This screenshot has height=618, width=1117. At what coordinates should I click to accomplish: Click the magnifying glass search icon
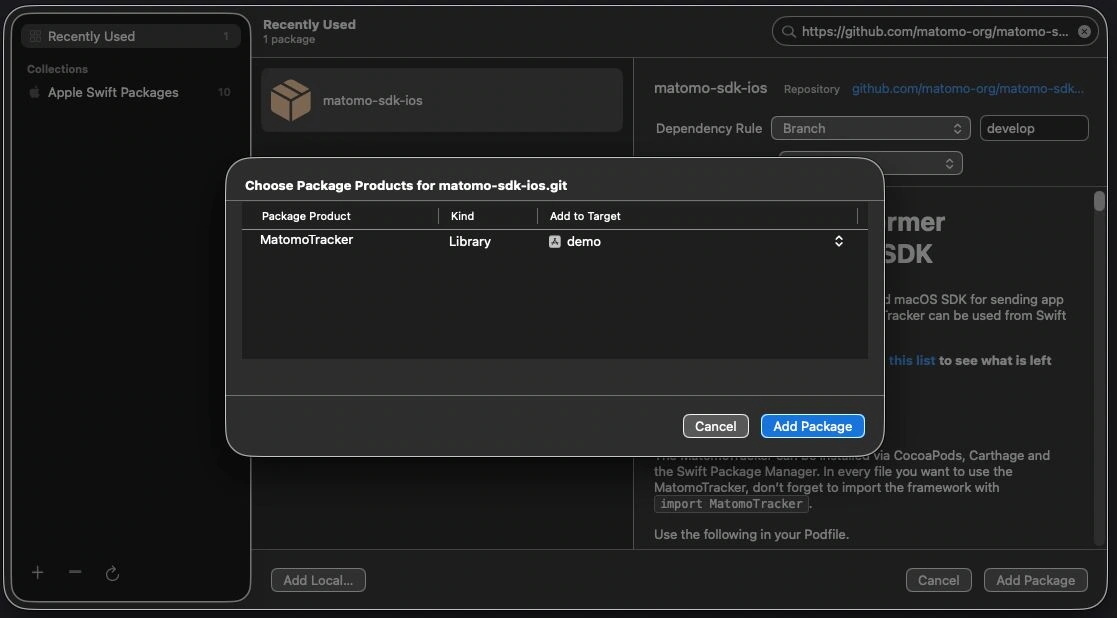coord(788,31)
